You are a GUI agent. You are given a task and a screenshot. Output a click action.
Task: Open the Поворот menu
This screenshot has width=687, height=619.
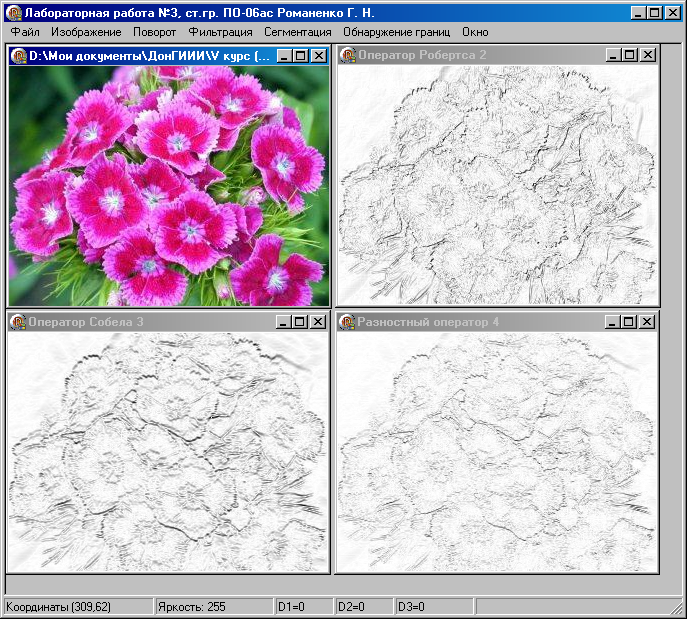click(x=154, y=32)
